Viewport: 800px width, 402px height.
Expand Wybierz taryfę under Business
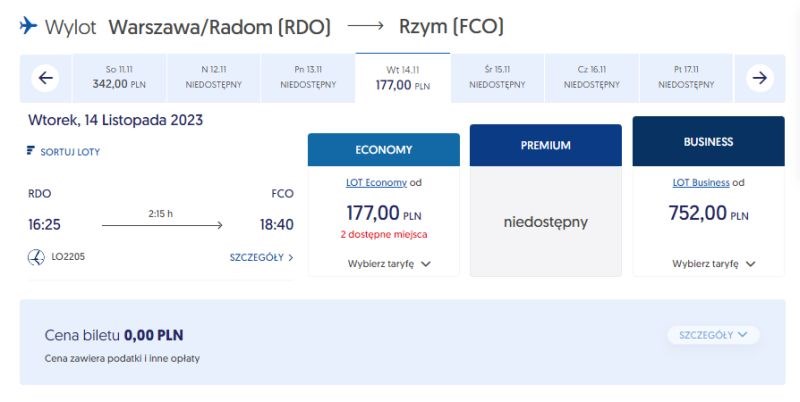pyautogui.click(x=713, y=264)
